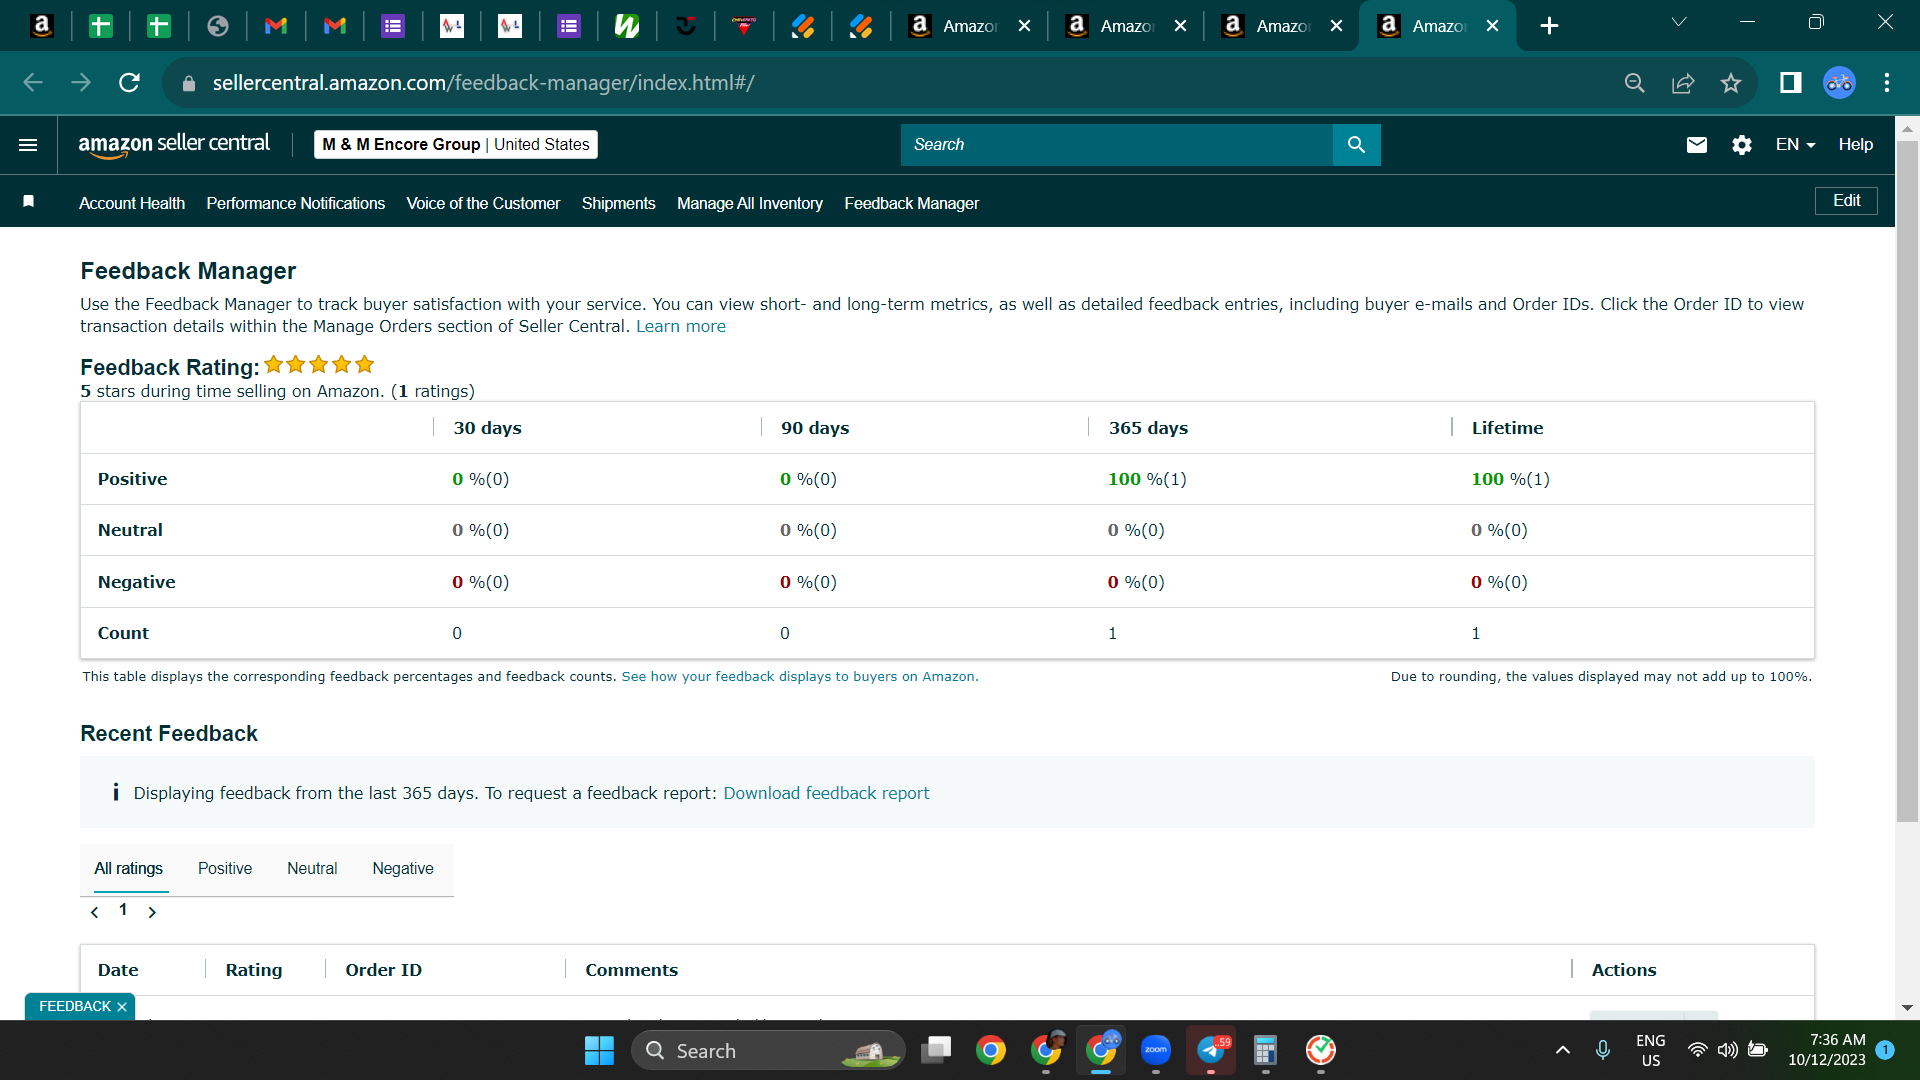This screenshot has height=1080, width=1920.
Task: Open the hamburger navigation menu
Action: 28,145
